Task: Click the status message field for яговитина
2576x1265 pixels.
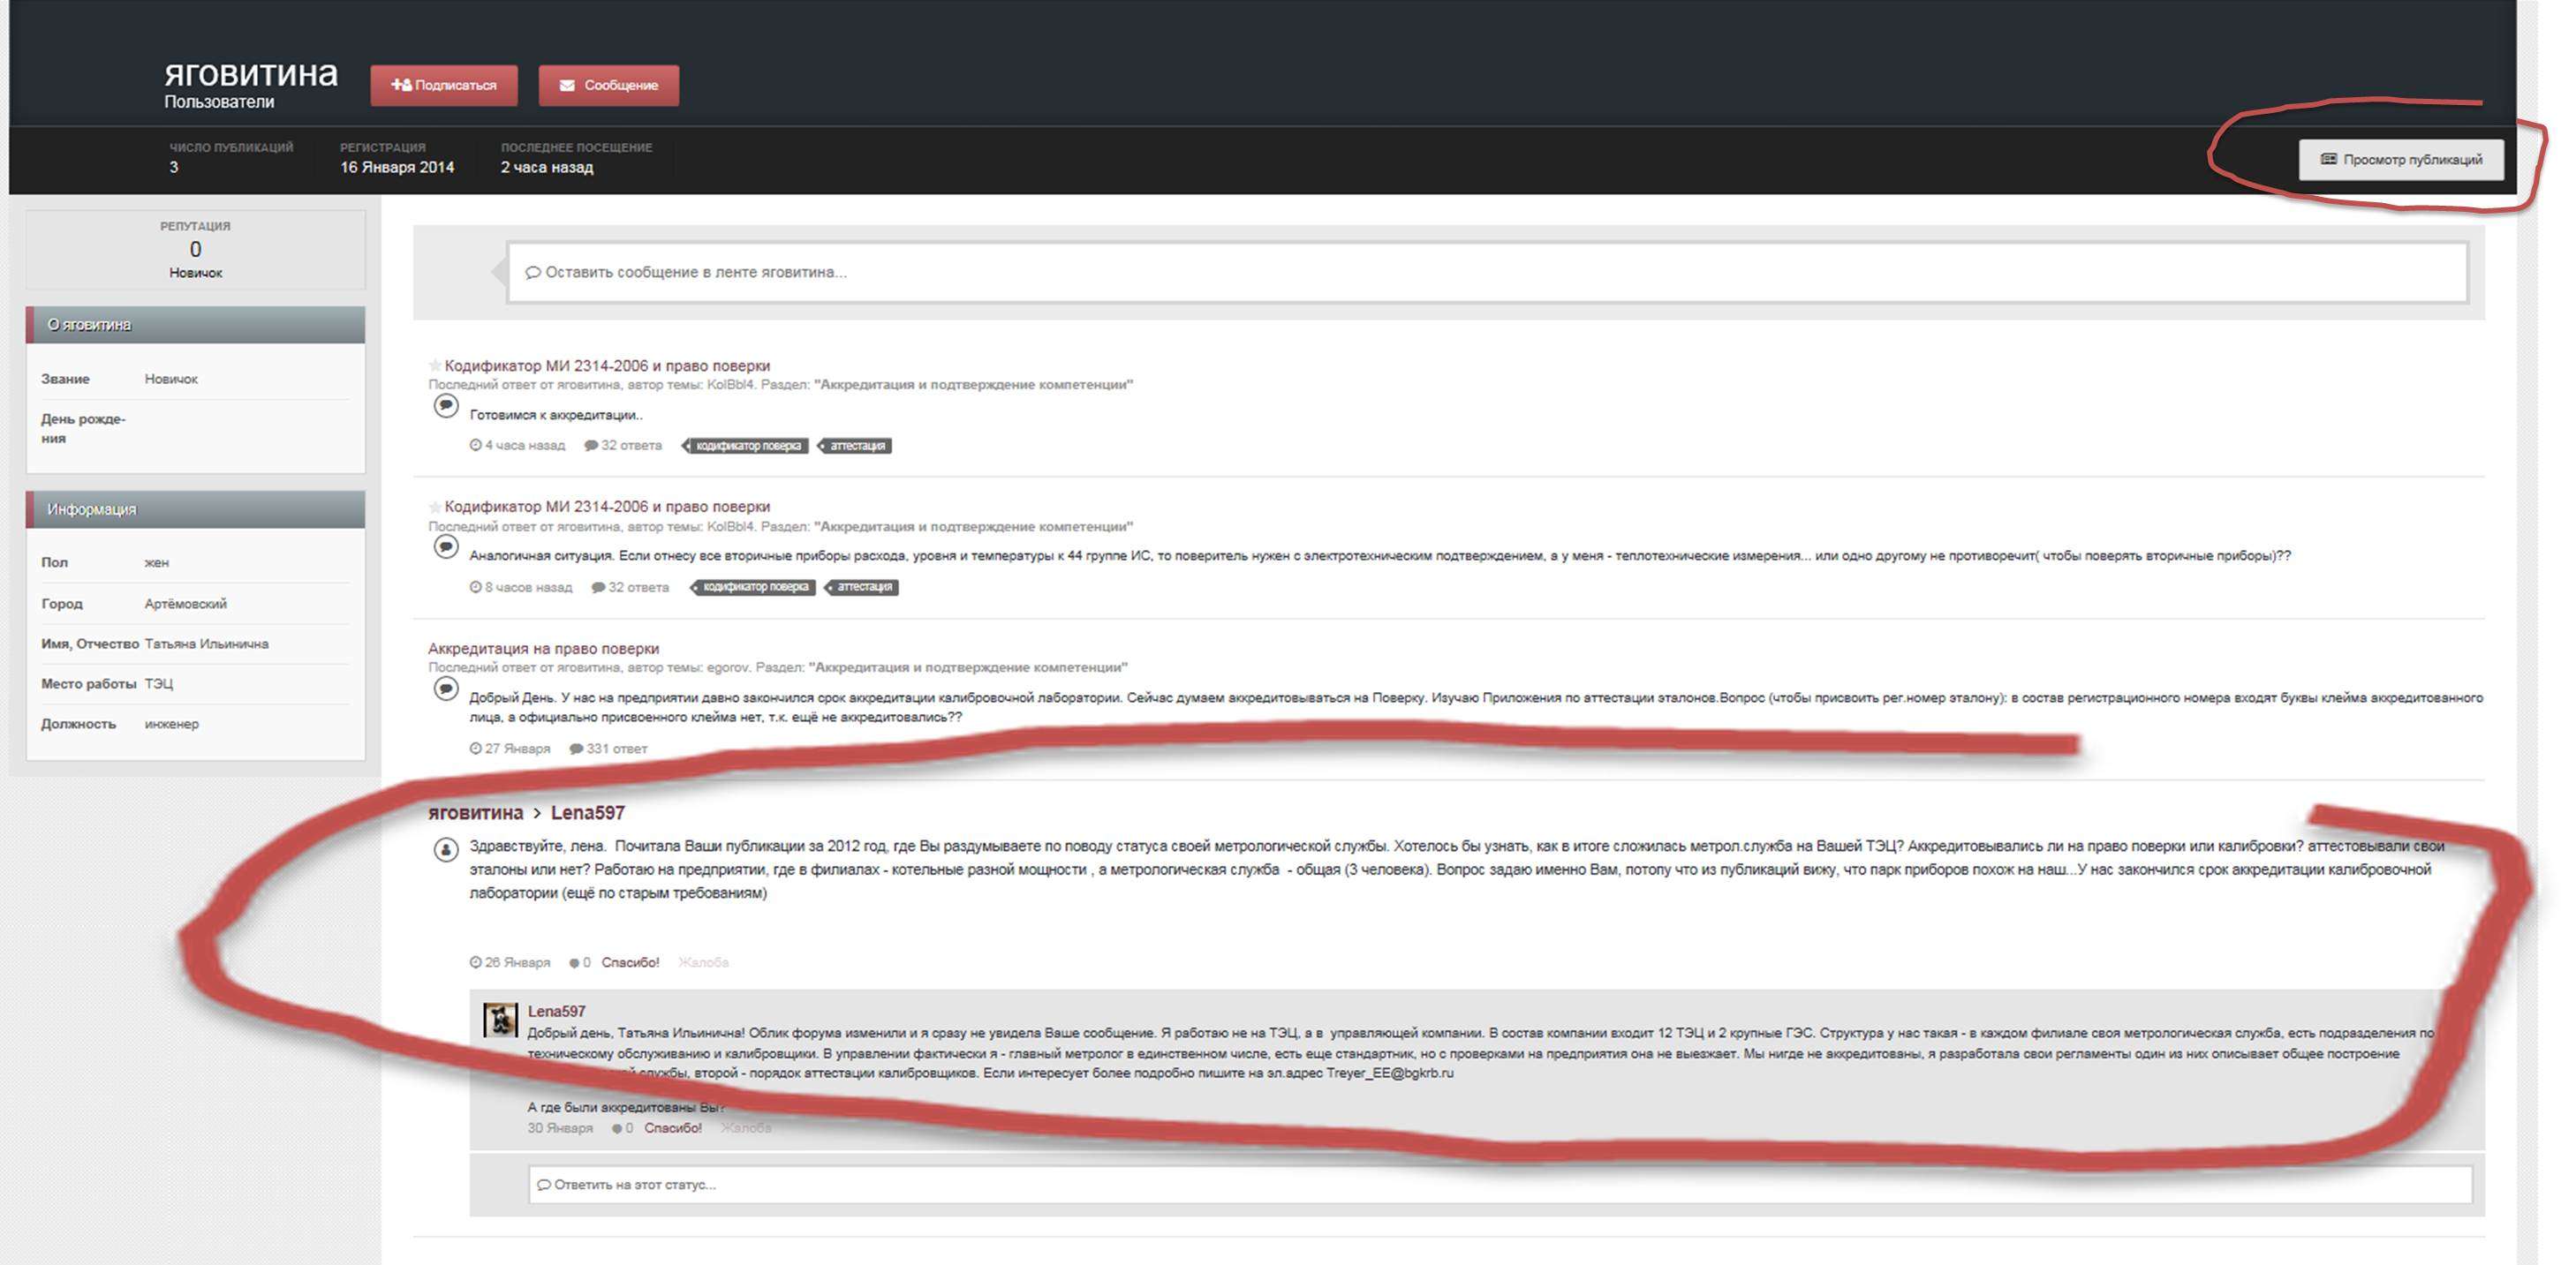Action: click(1486, 272)
